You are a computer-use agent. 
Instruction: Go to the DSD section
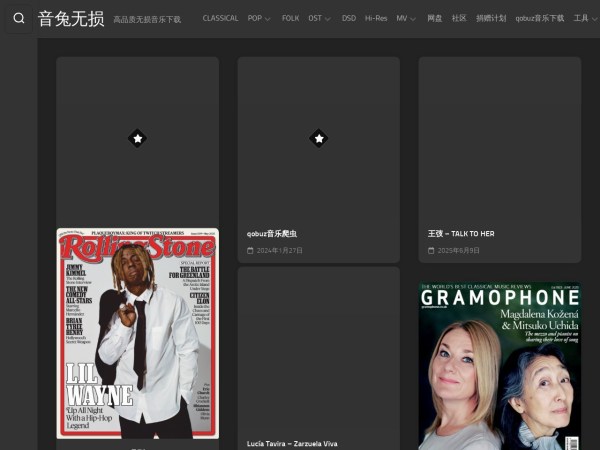click(348, 18)
